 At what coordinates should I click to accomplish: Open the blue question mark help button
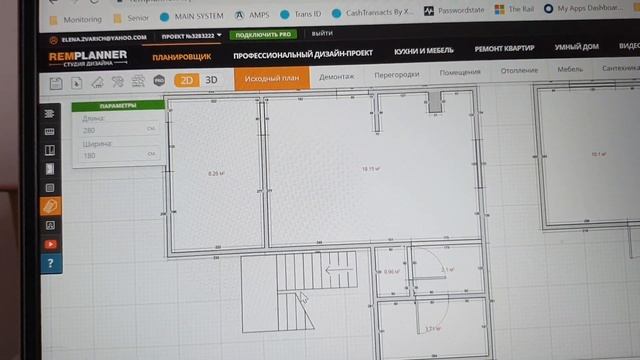pos(51,263)
